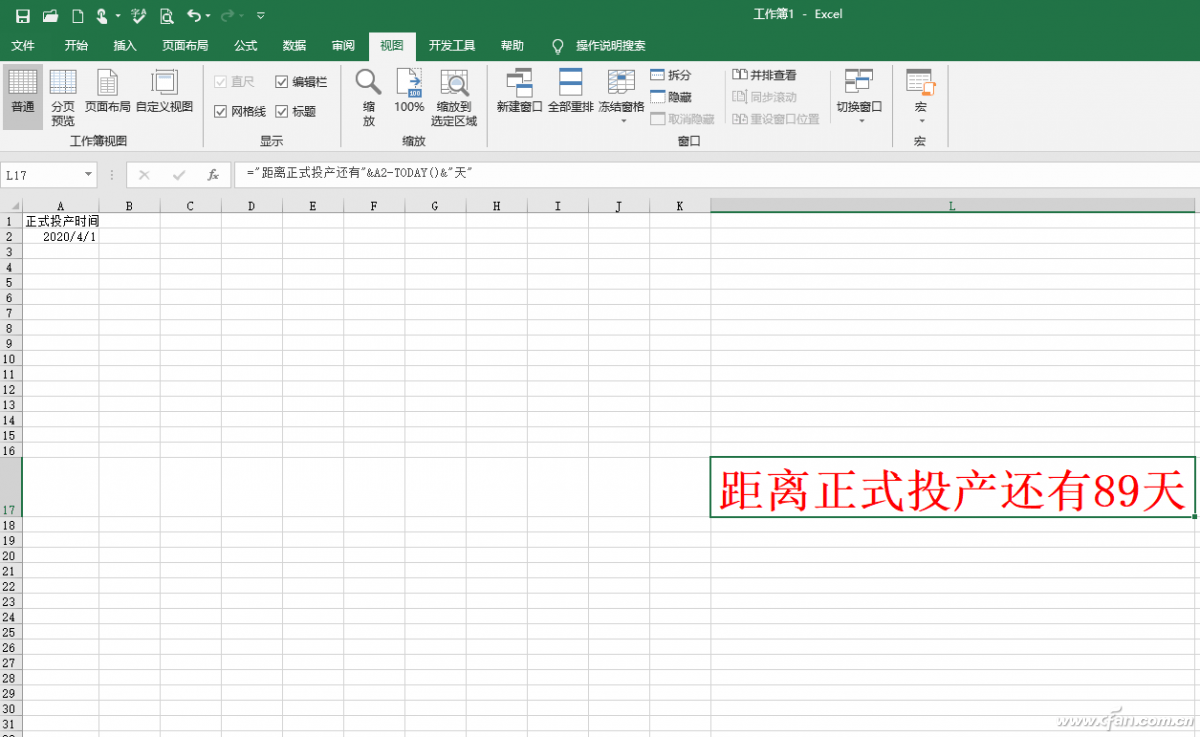Click the Hide window button
This screenshot has height=737, width=1200.
tap(671, 97)
